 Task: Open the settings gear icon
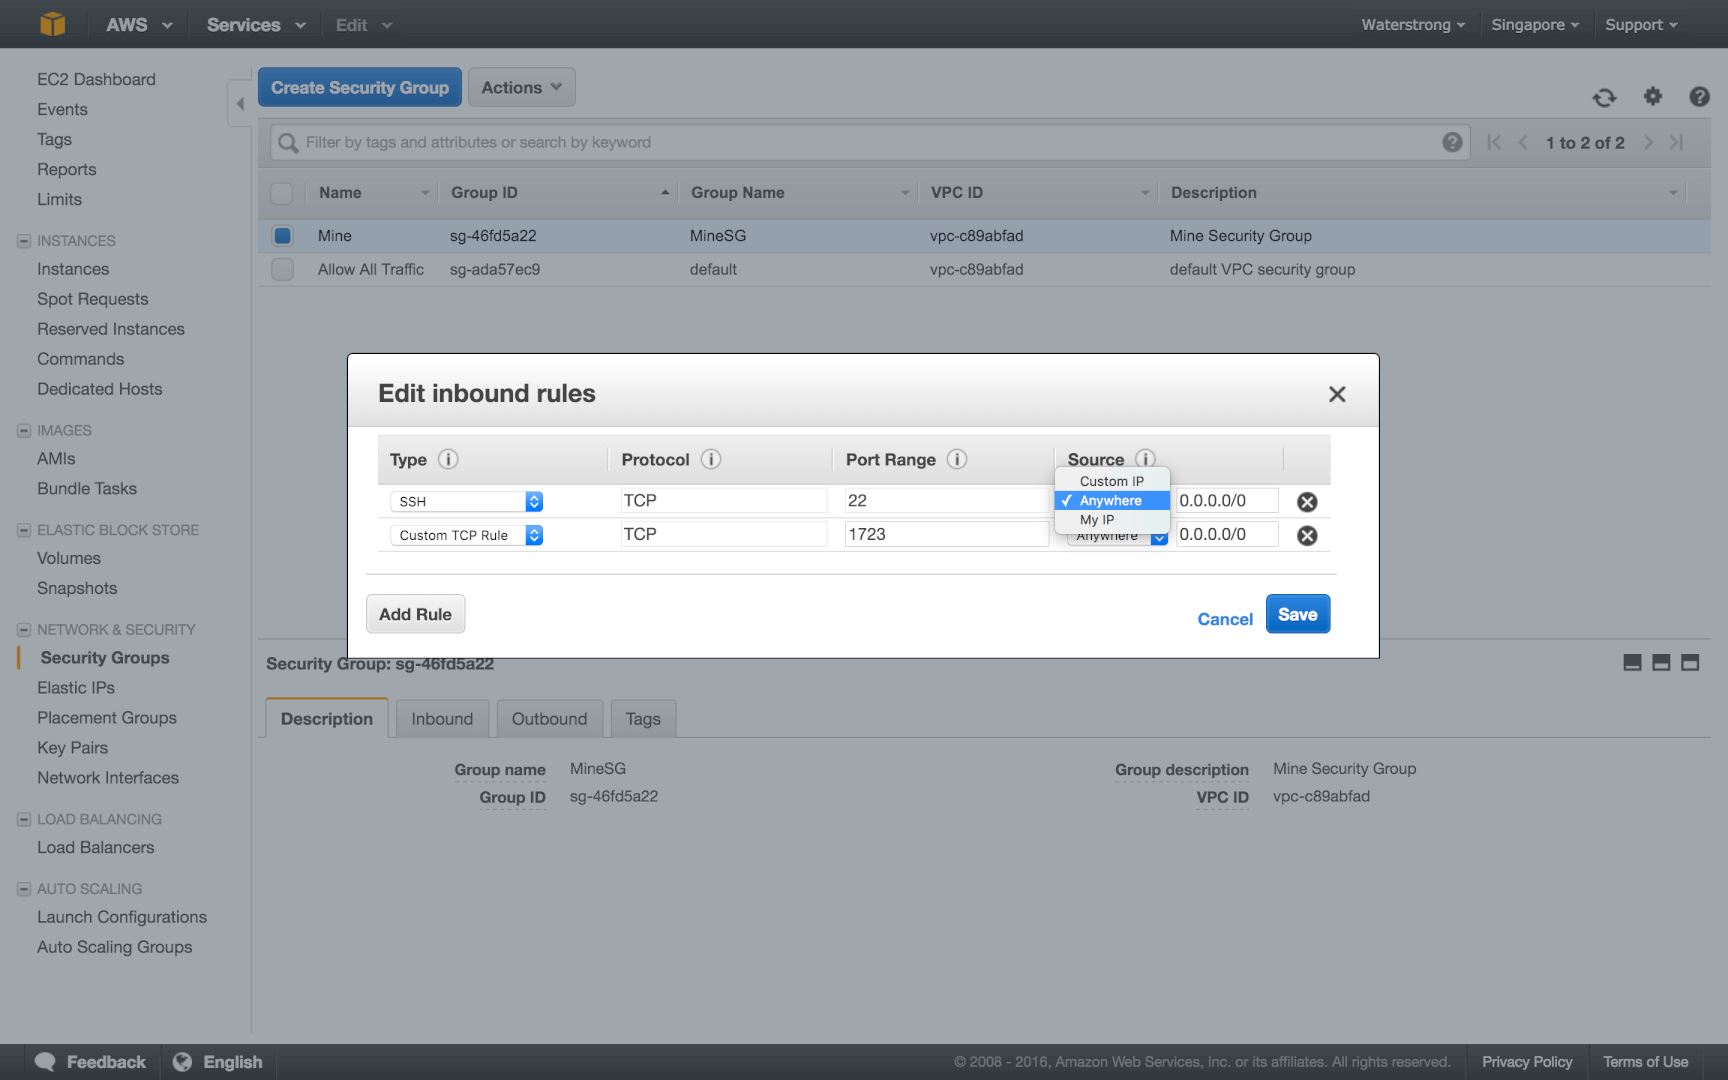coord(1653,96)
